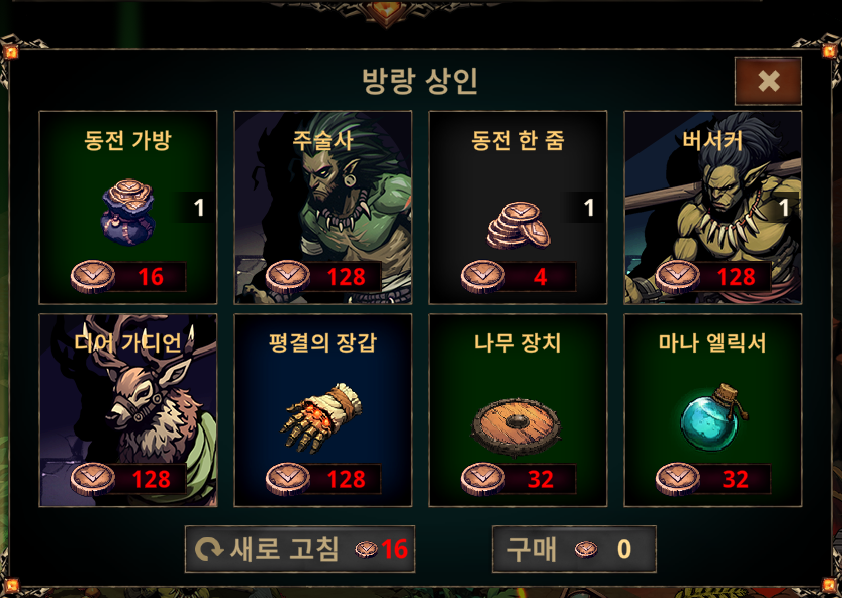
Task: Click the 32 price on 나무 장치
Action: tap(541, 479)
